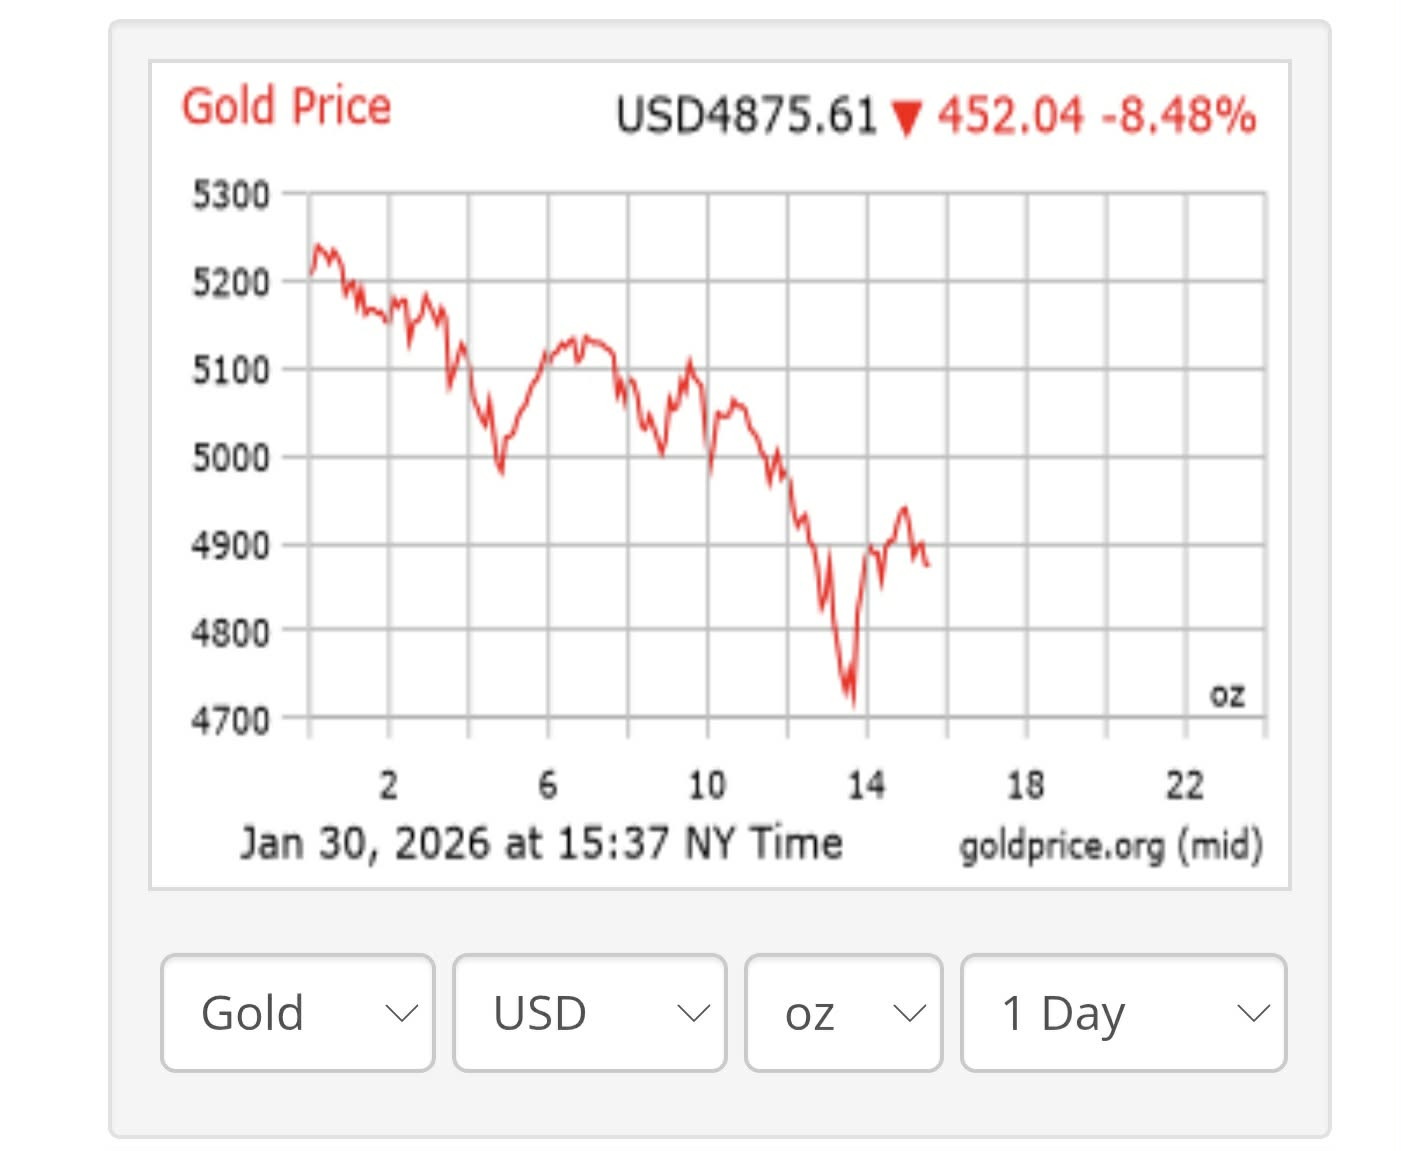The image size is (1401, 1151).
Task: Click the Jan 30, 2026 timestamp text
Action: point(541,843)
